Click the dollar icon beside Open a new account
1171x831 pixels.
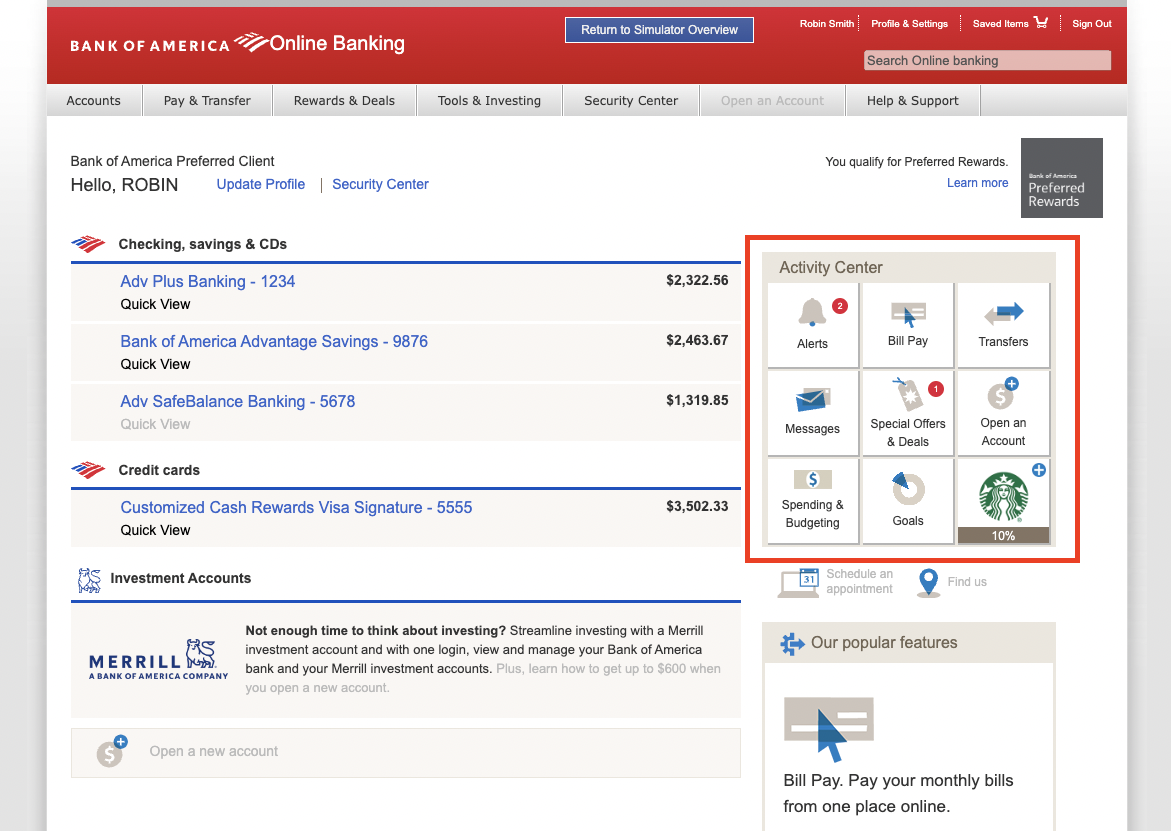[x=111, y=752]
